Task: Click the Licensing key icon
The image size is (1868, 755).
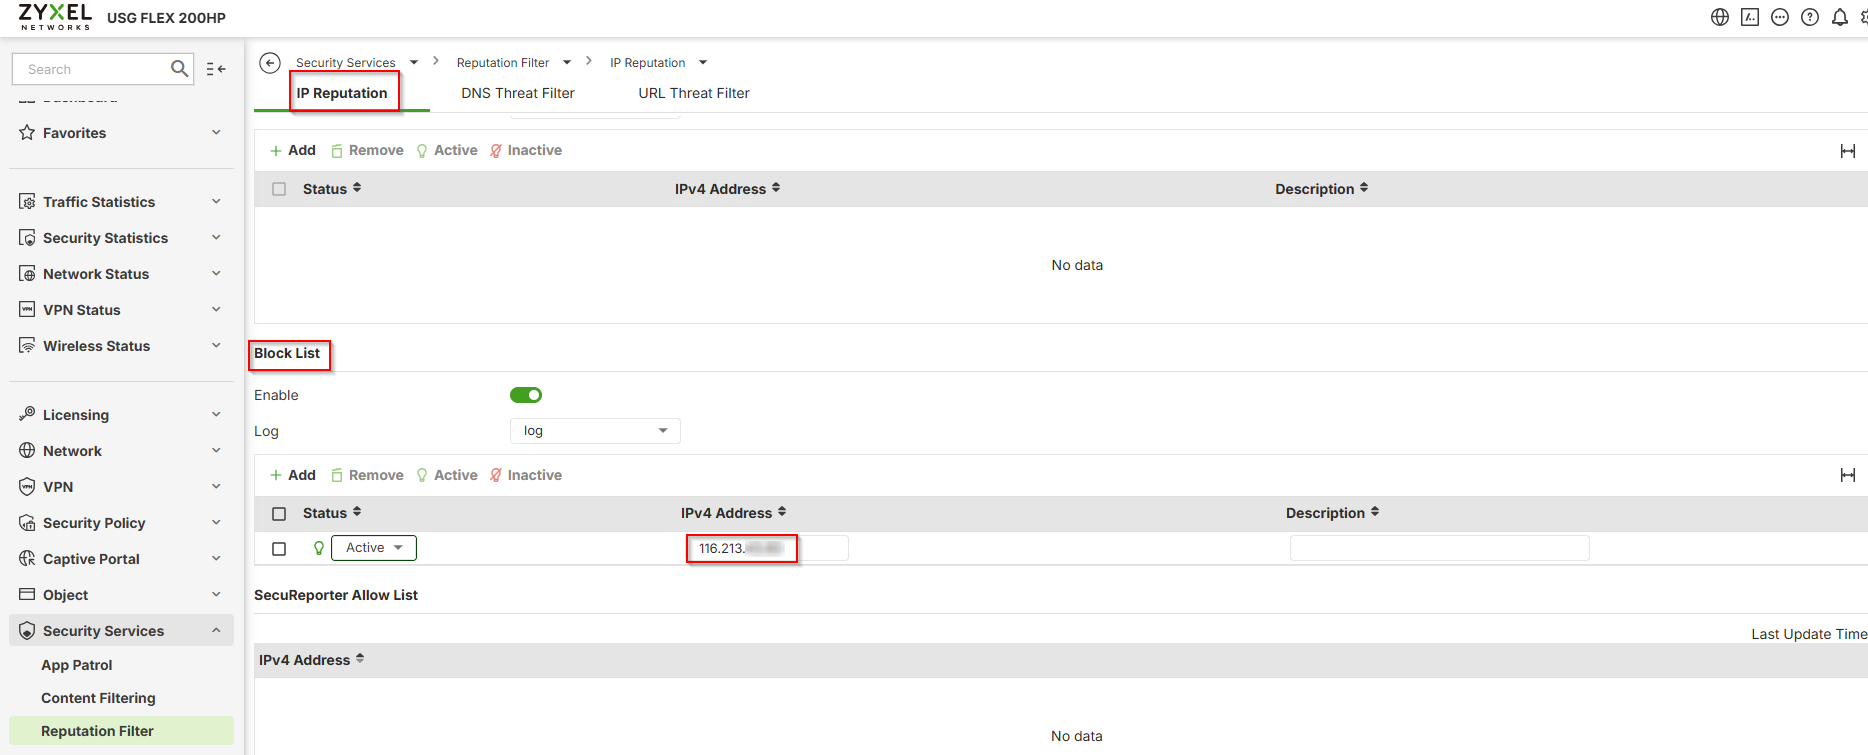Action: click(x=27, y=414)
